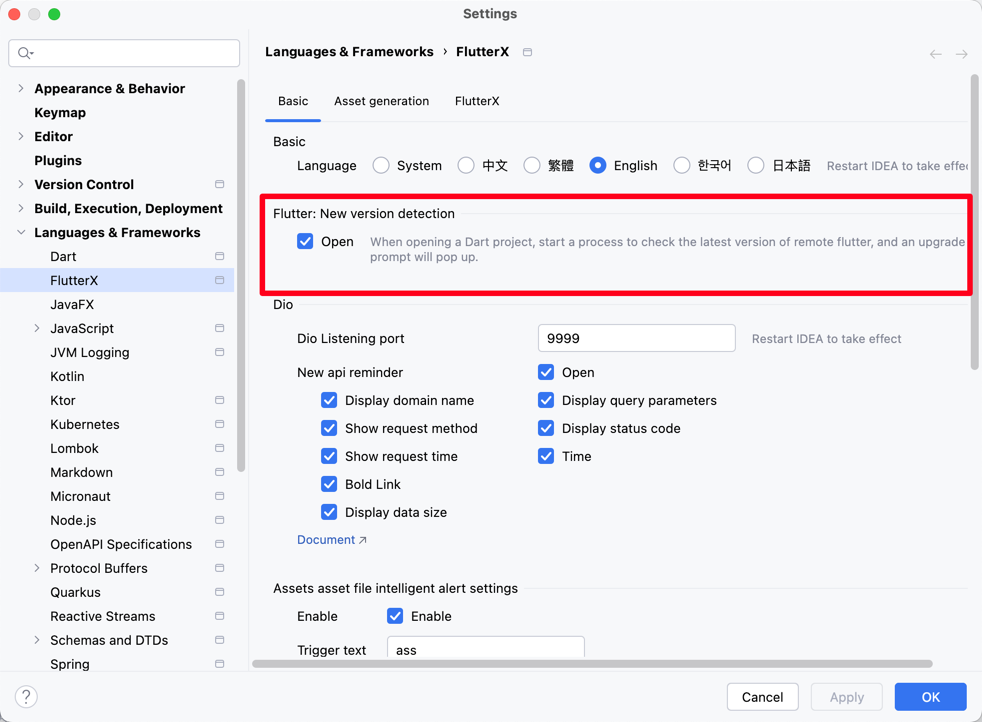The height and width of the screenshot is (722, 982).
Task: Click project-level icon next to Version Control
Action: 219,185
